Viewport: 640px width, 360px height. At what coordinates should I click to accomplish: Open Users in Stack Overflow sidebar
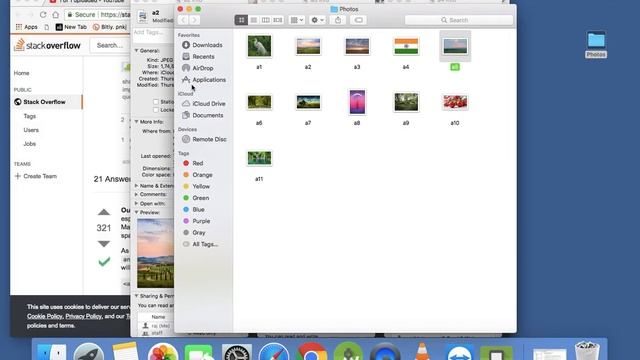click(31, 130)
